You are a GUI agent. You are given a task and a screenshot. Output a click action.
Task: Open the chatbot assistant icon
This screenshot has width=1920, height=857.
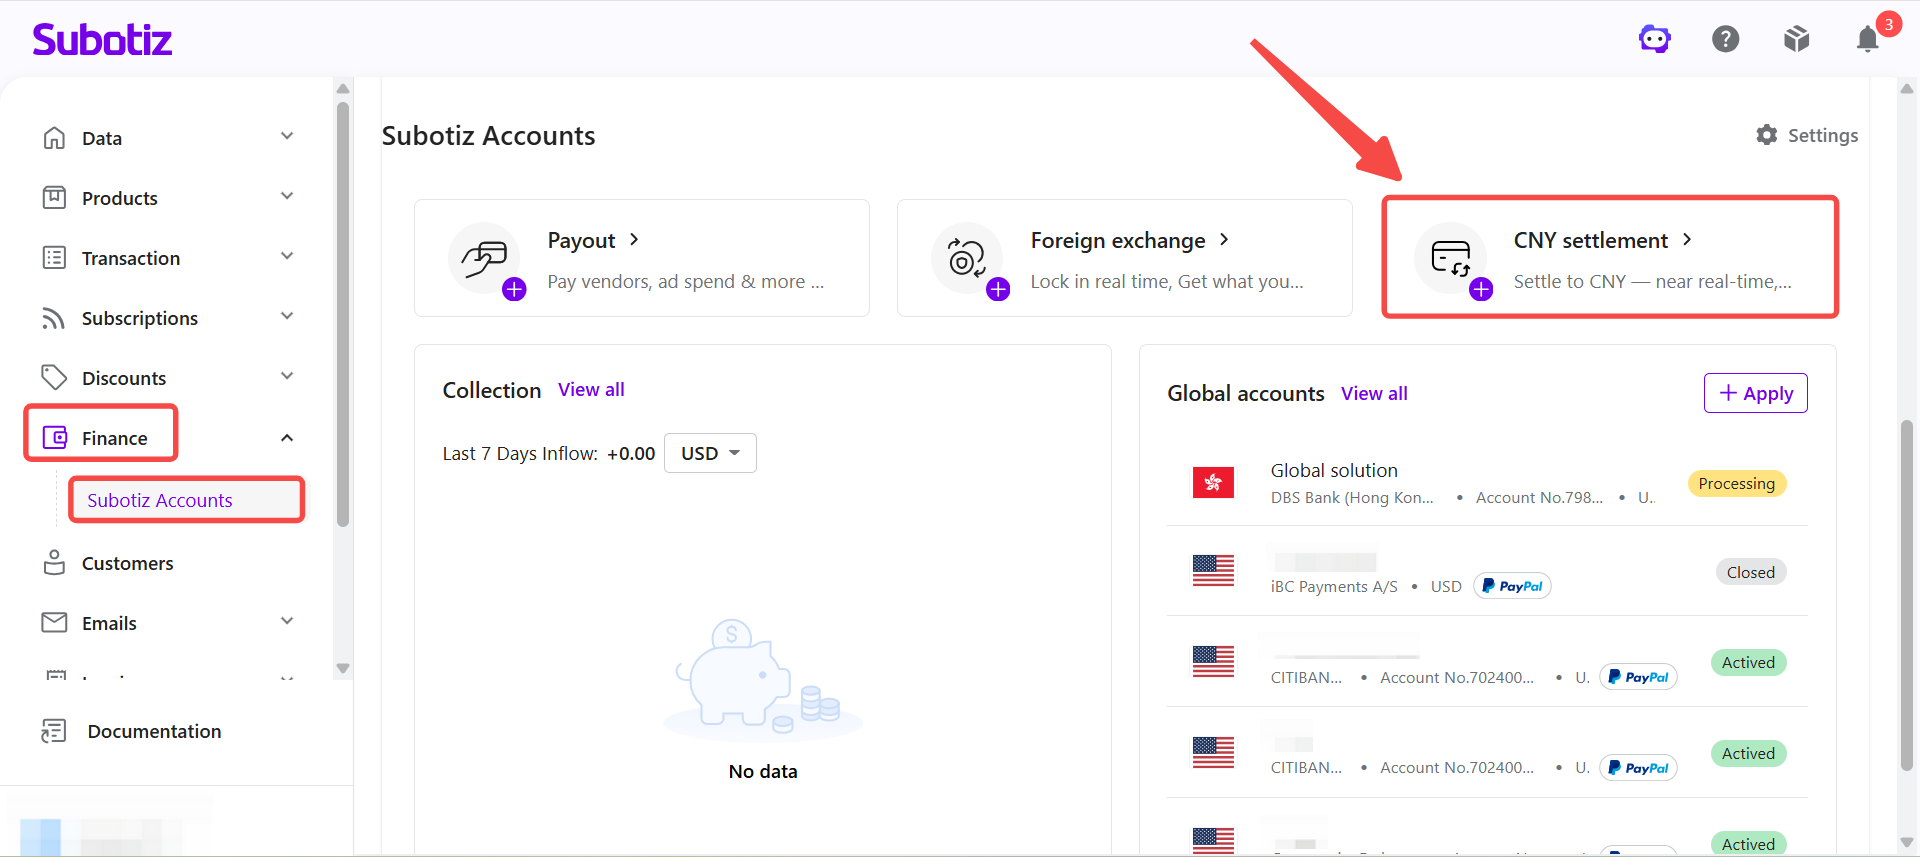(x=1655, y=39)
